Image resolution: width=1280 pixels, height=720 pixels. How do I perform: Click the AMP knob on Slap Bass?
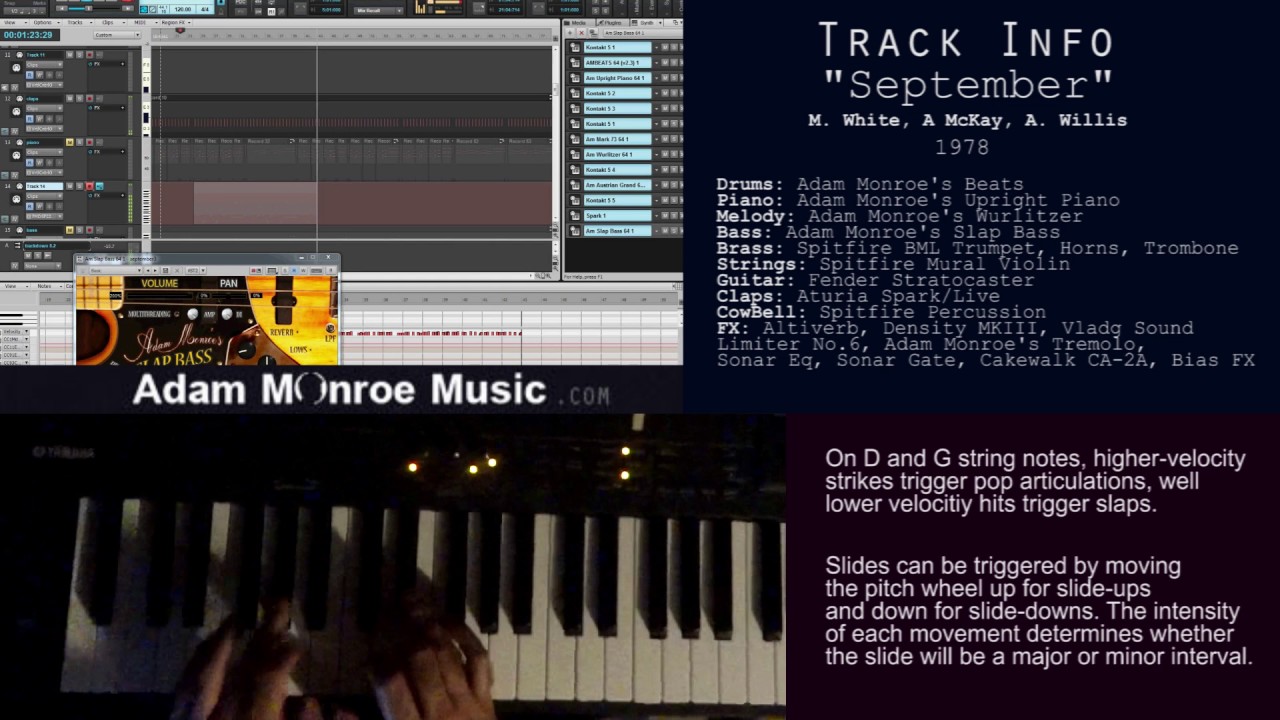(192, 314)
